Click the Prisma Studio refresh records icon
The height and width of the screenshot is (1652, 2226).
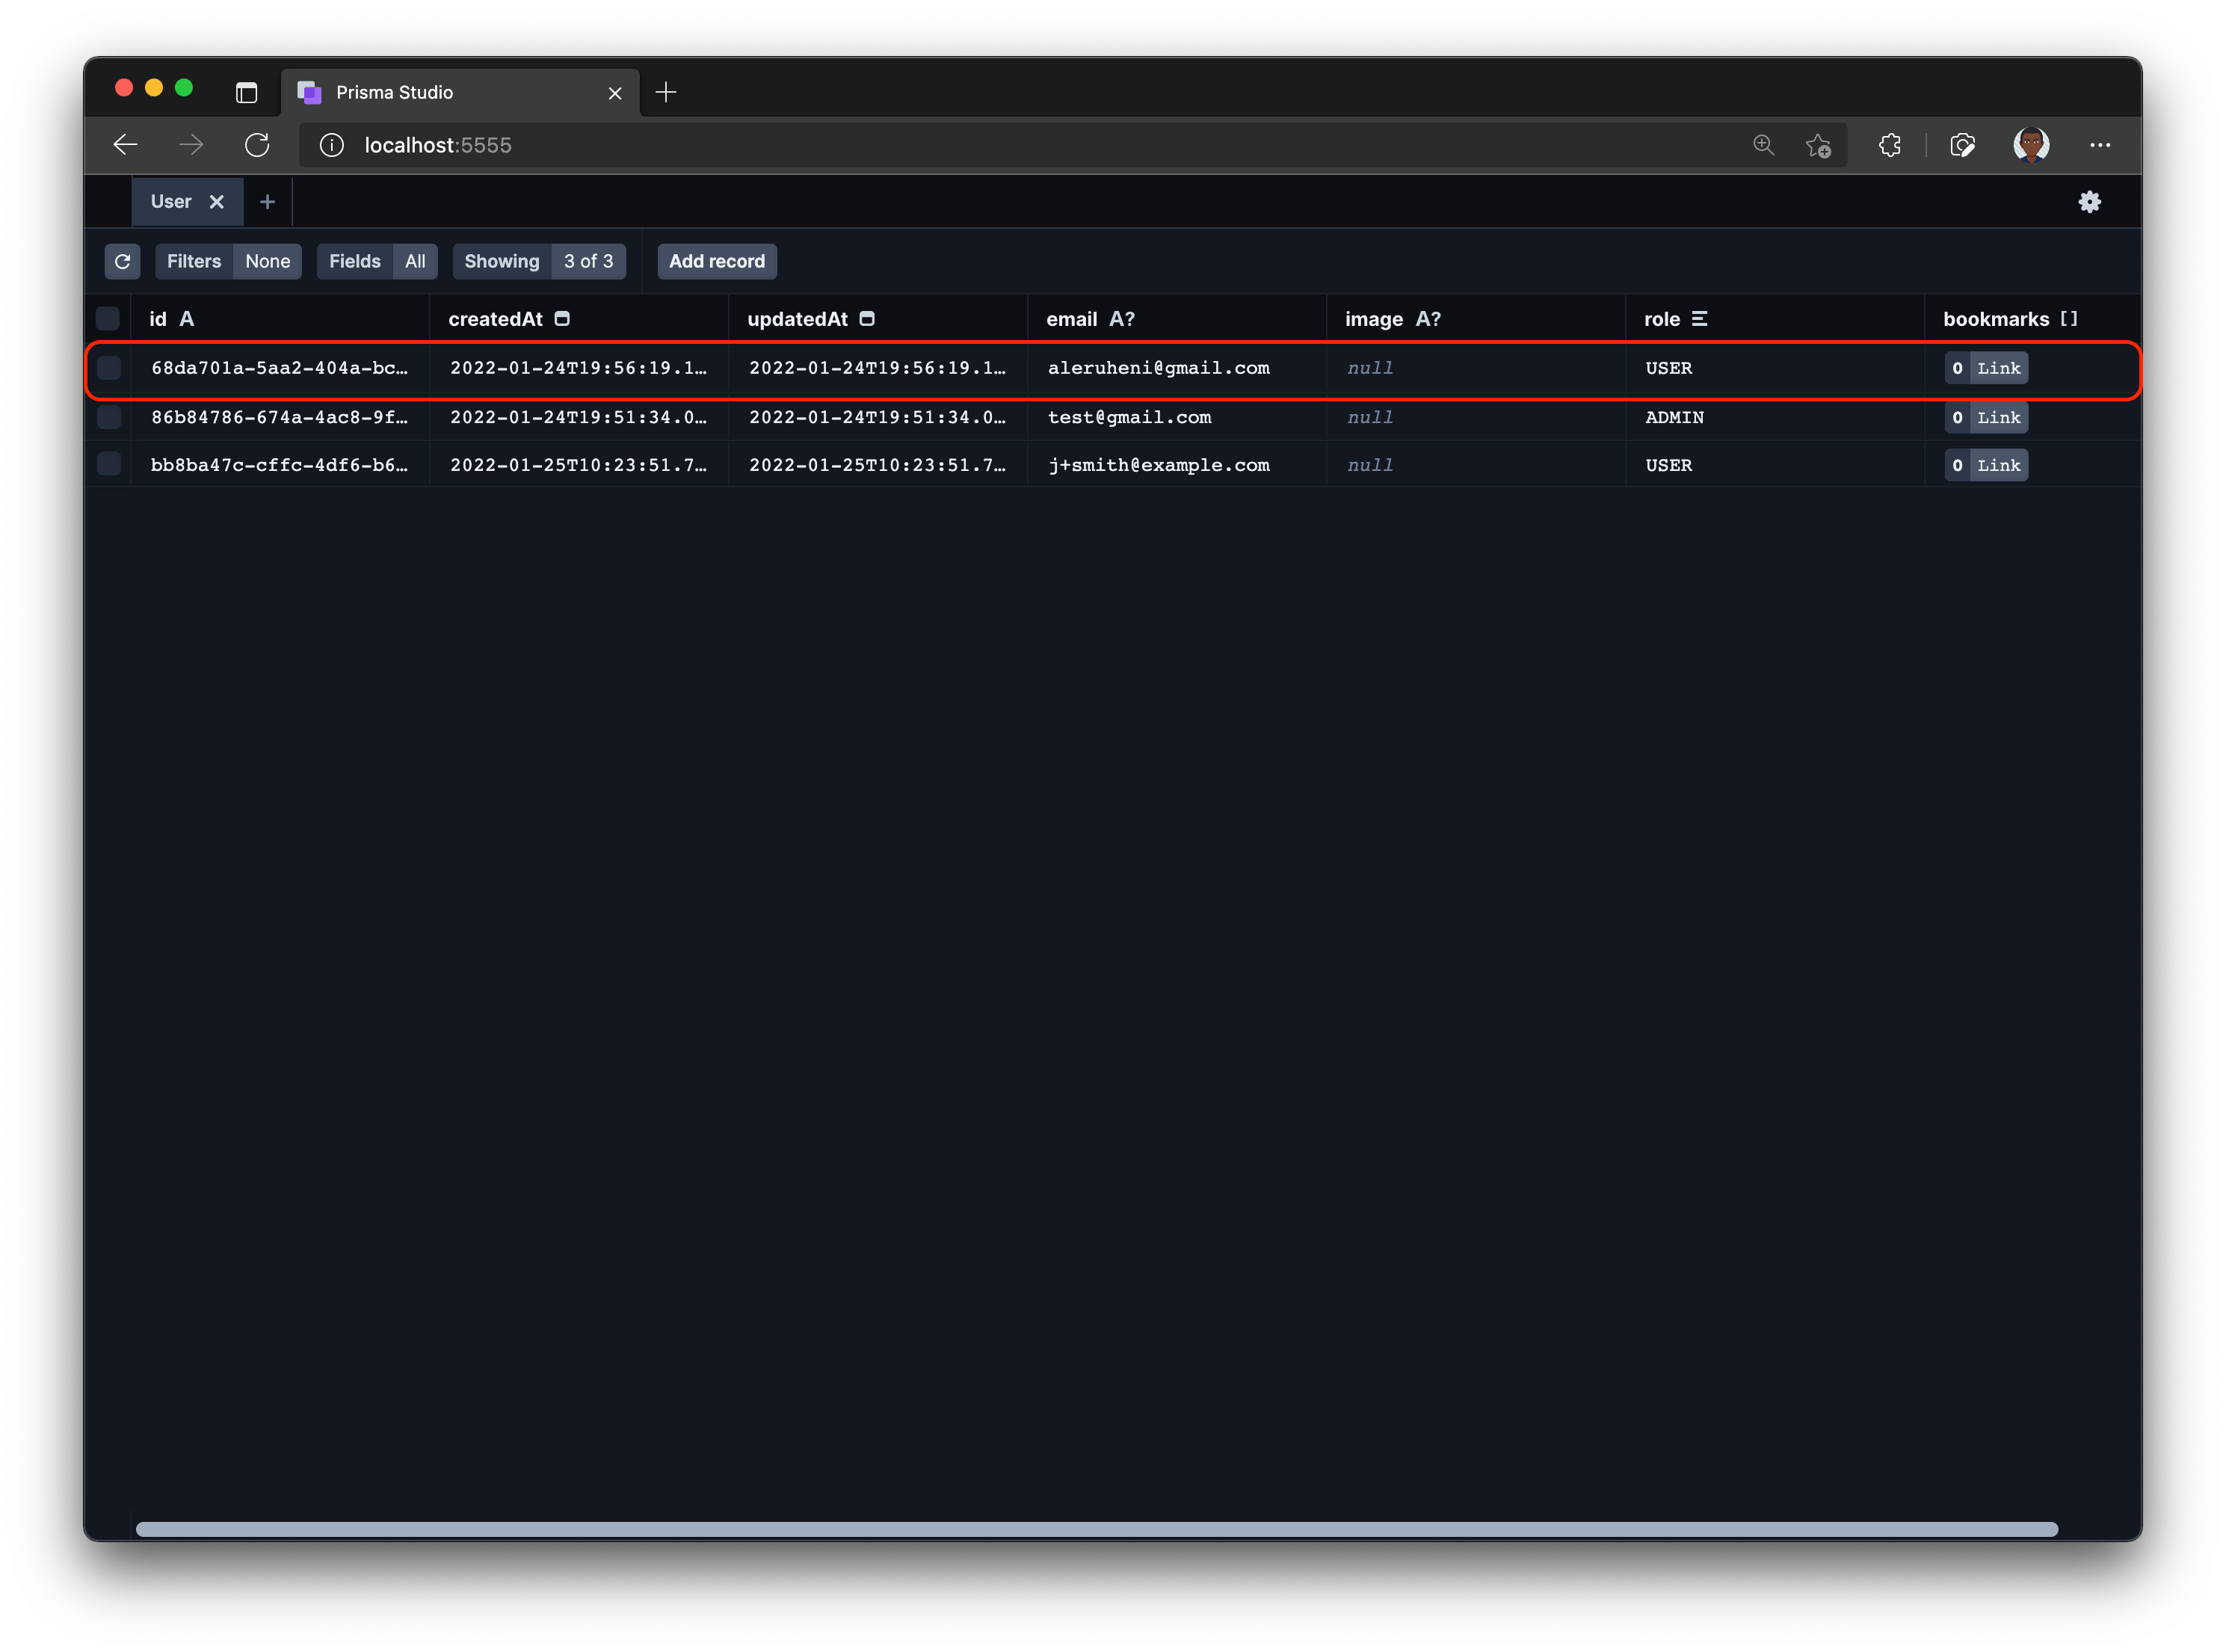pyautogui.click(x=122, y=261)
